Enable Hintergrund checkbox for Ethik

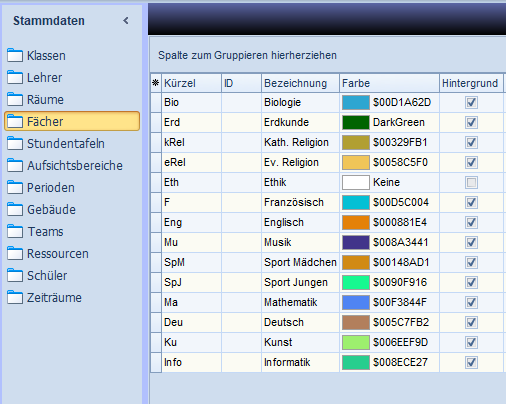point(471,182)
